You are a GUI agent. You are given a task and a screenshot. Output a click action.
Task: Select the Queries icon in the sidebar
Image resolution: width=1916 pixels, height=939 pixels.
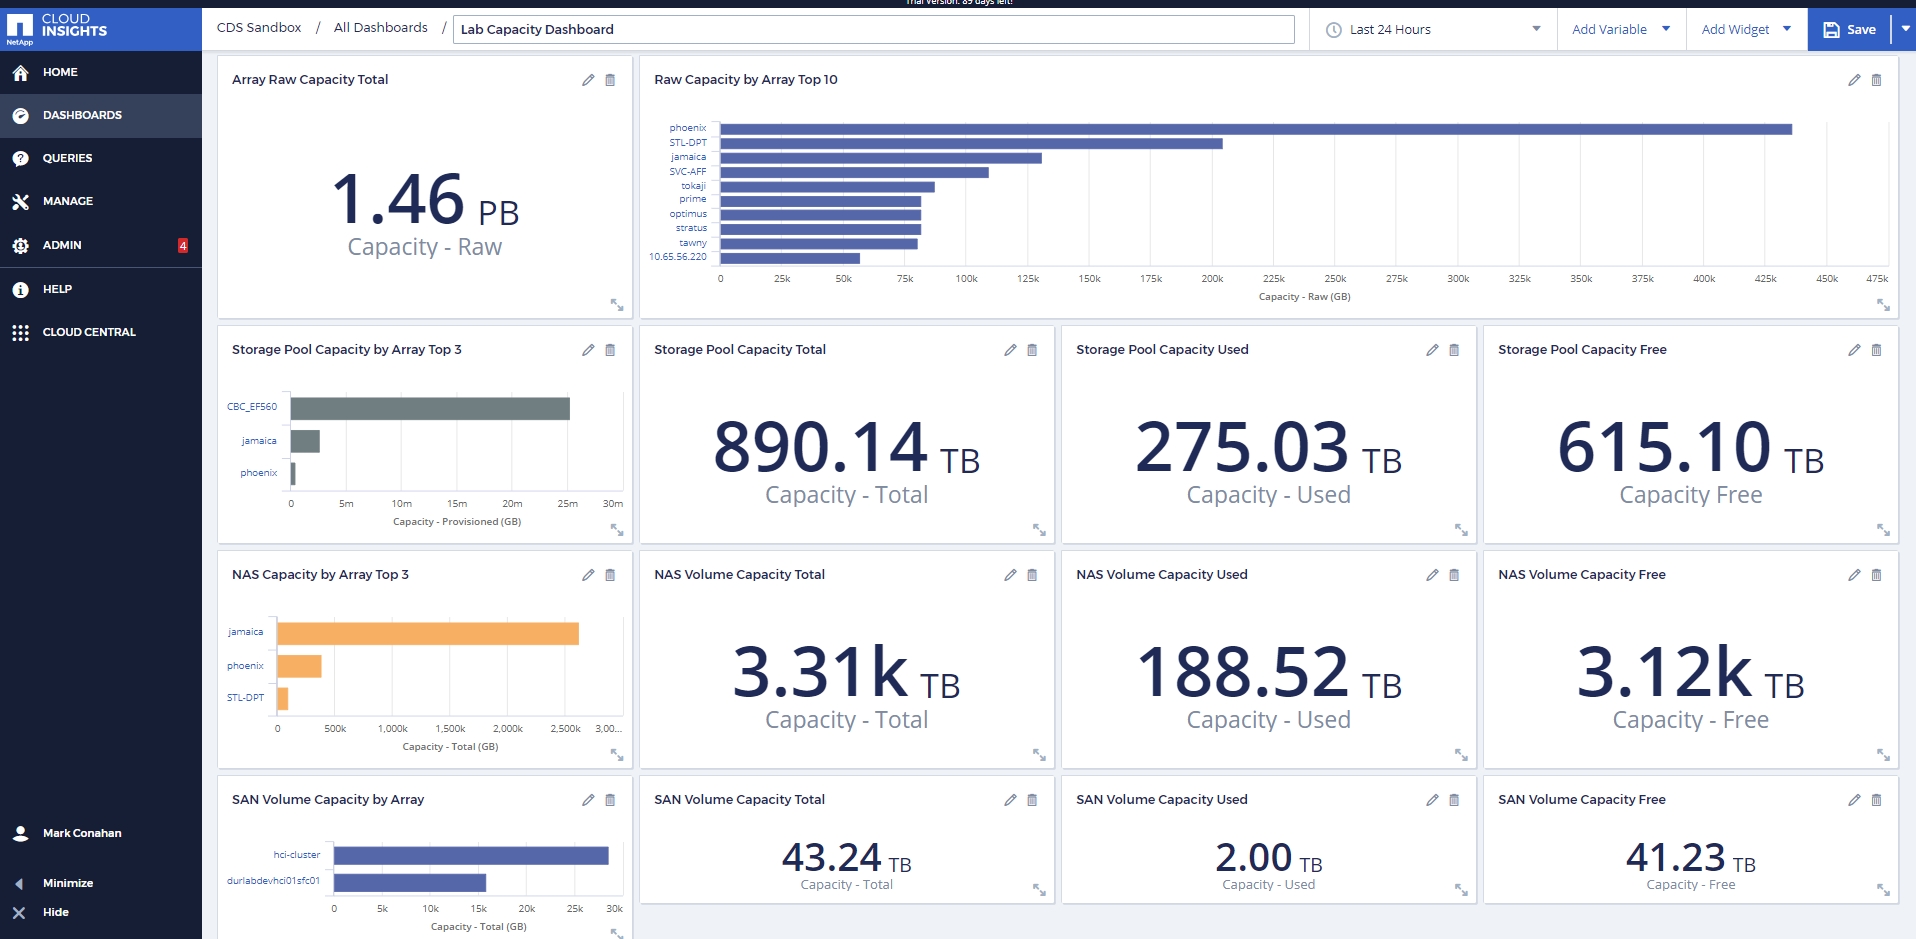(21, 158)
